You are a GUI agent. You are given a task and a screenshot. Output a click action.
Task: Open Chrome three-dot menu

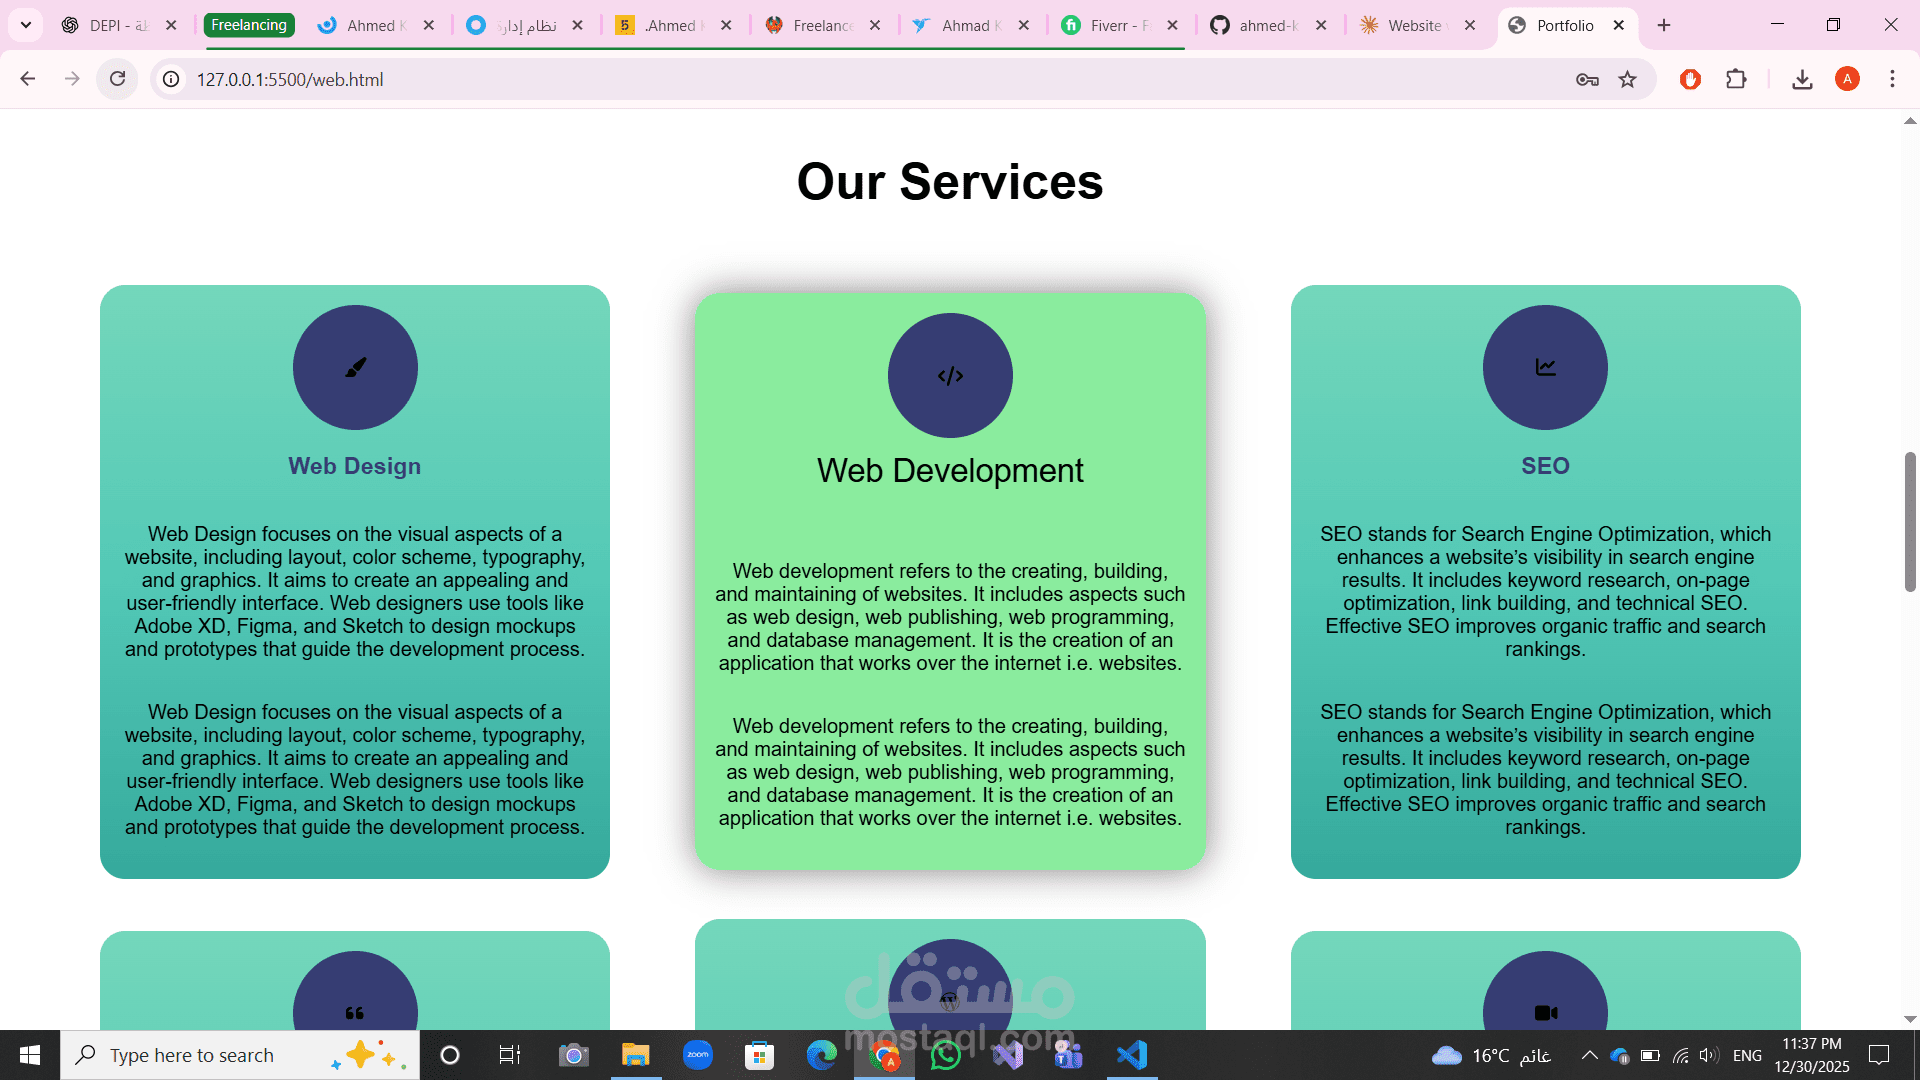coord(1892,79)
